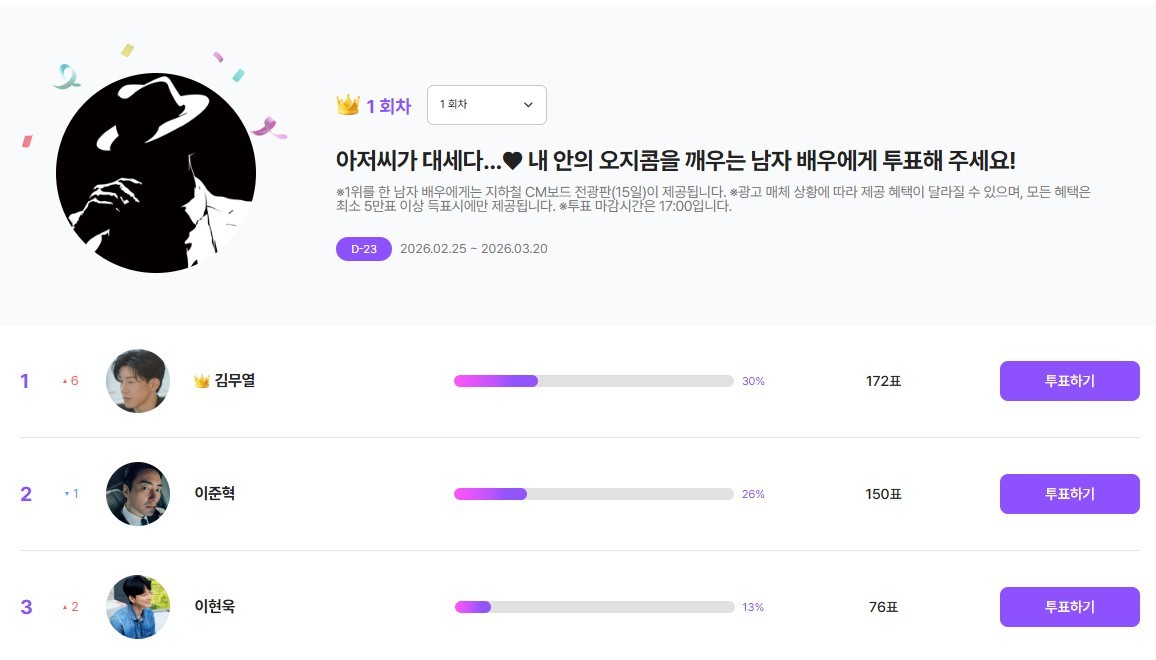Click the black fedora silhouette poll image
The width and height of the screenshot is (1156, 660).
[x=157, y=171]
